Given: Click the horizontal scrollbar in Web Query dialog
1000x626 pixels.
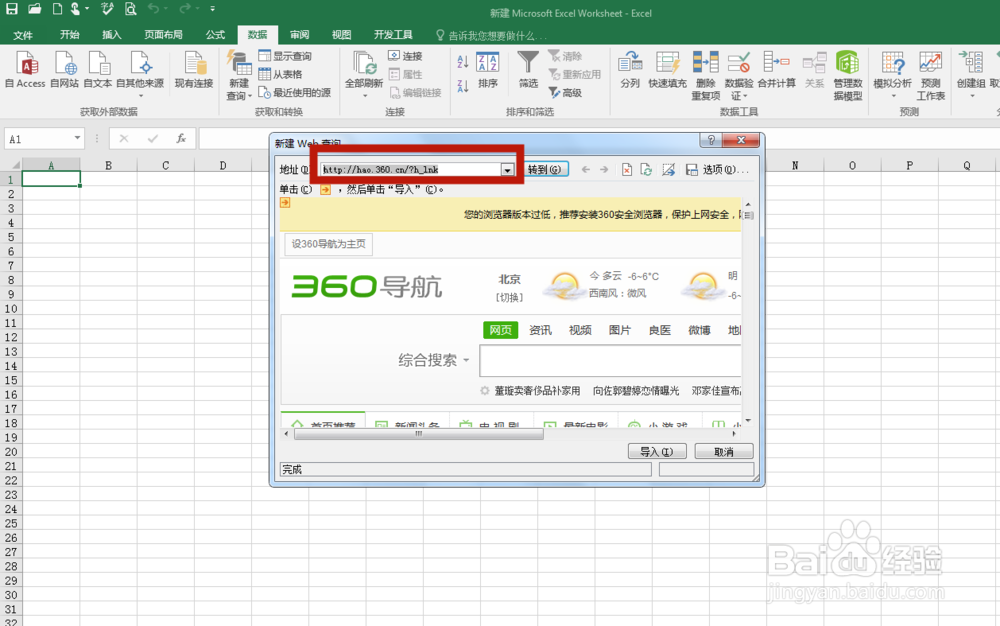Looking at the screenshot, I should [418, 434].
